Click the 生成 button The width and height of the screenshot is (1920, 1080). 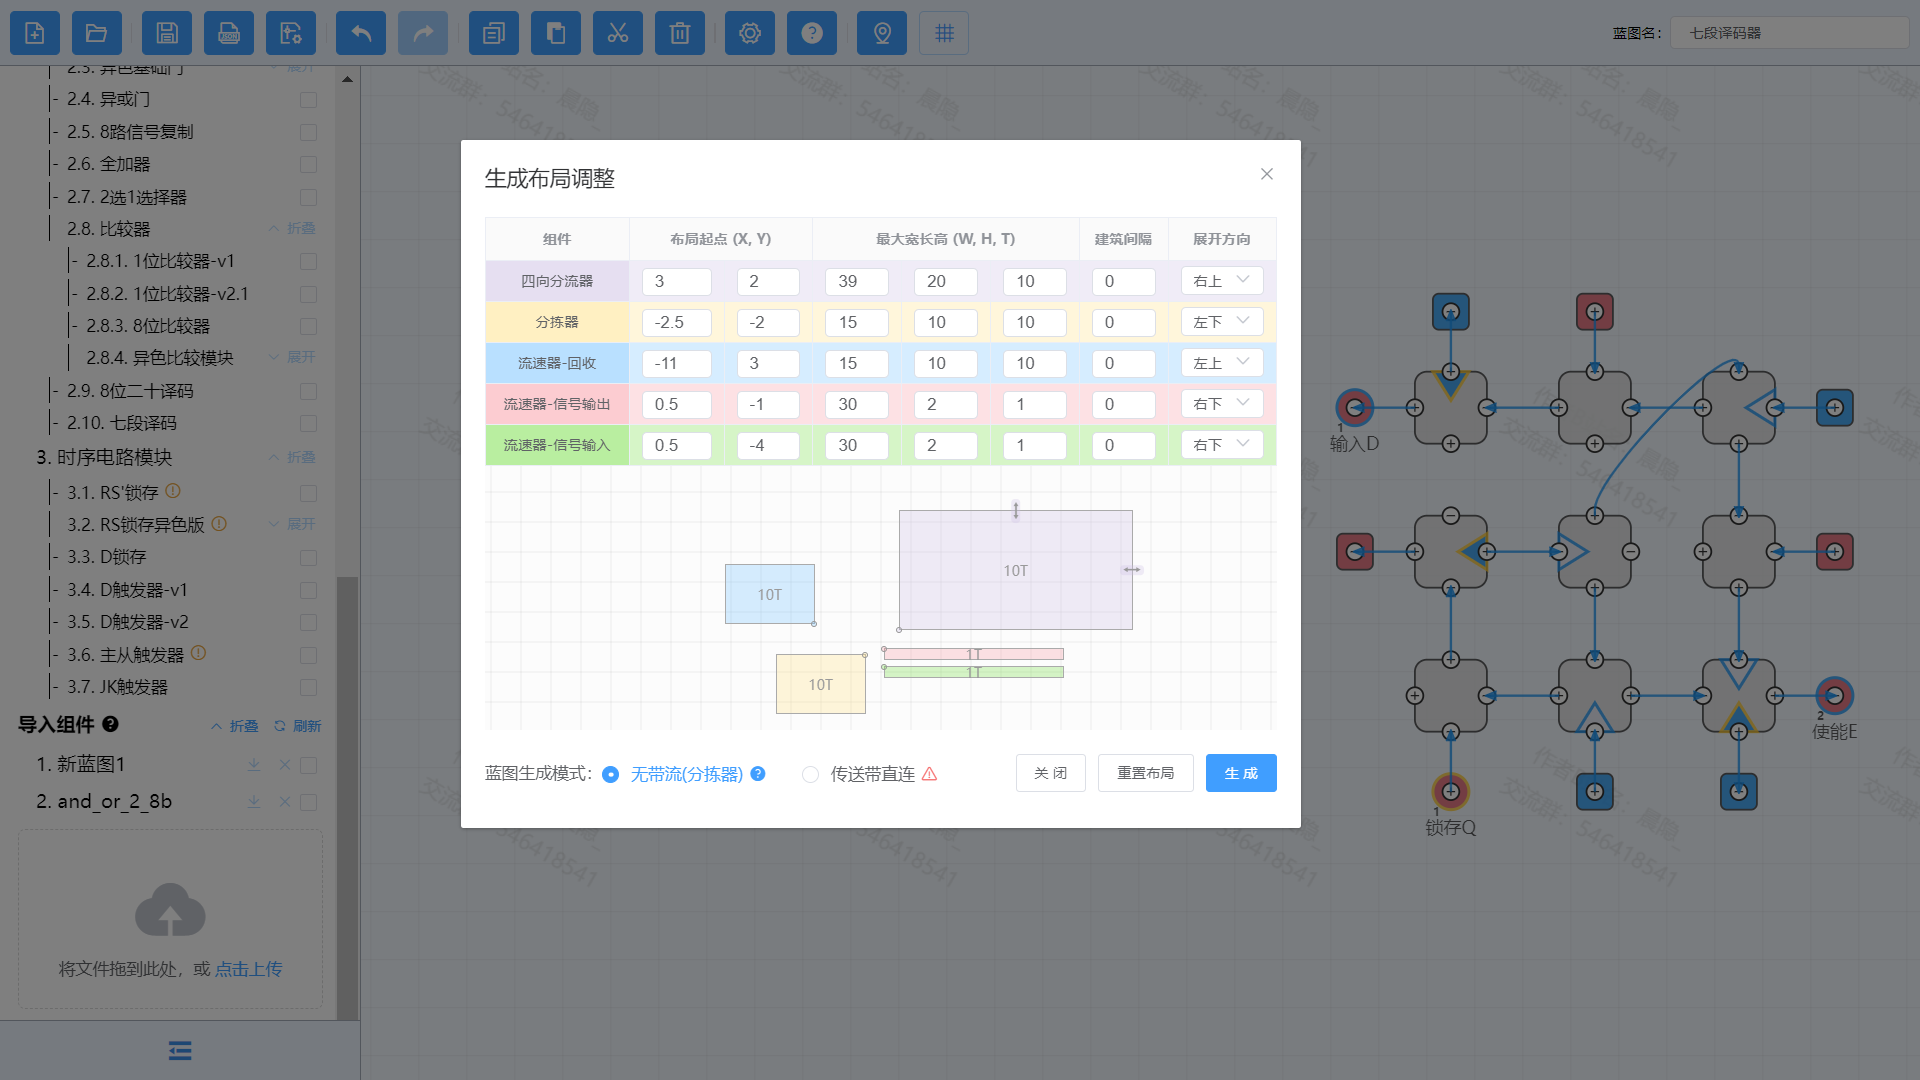(x=1241, y=773)
